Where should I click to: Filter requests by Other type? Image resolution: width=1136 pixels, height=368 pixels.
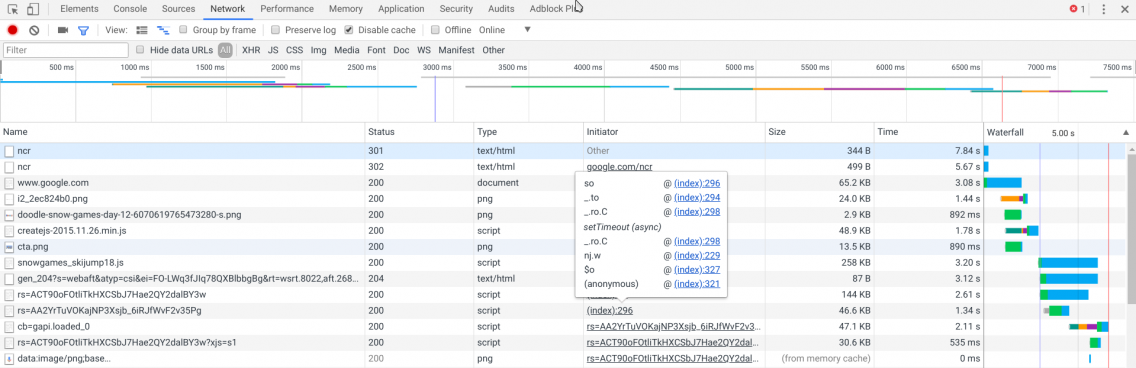pos(493,50)
